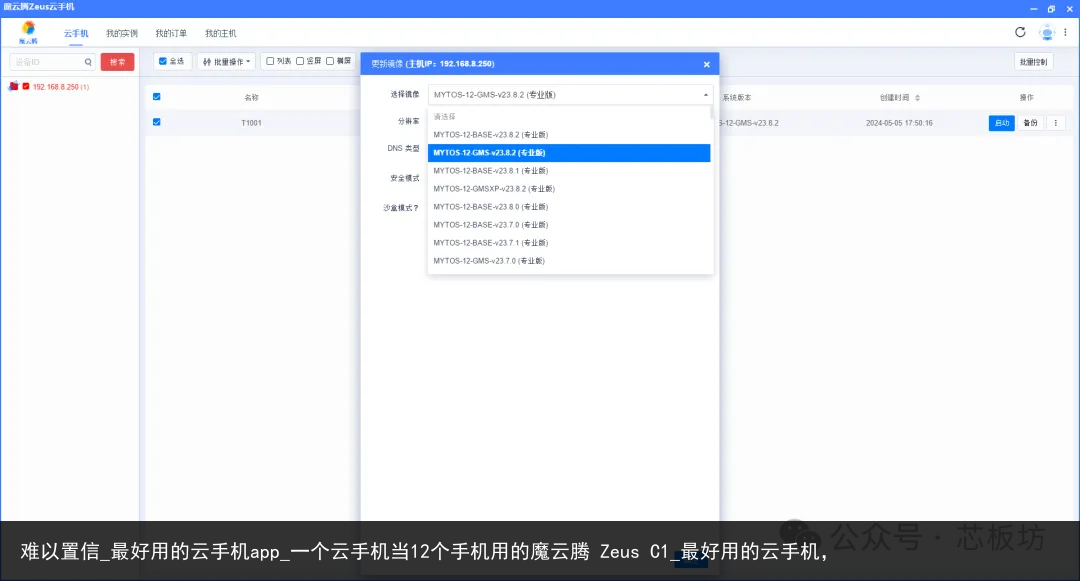The image size is (1080, 581).
Task: Click the red search button
Action: (117, 62)
